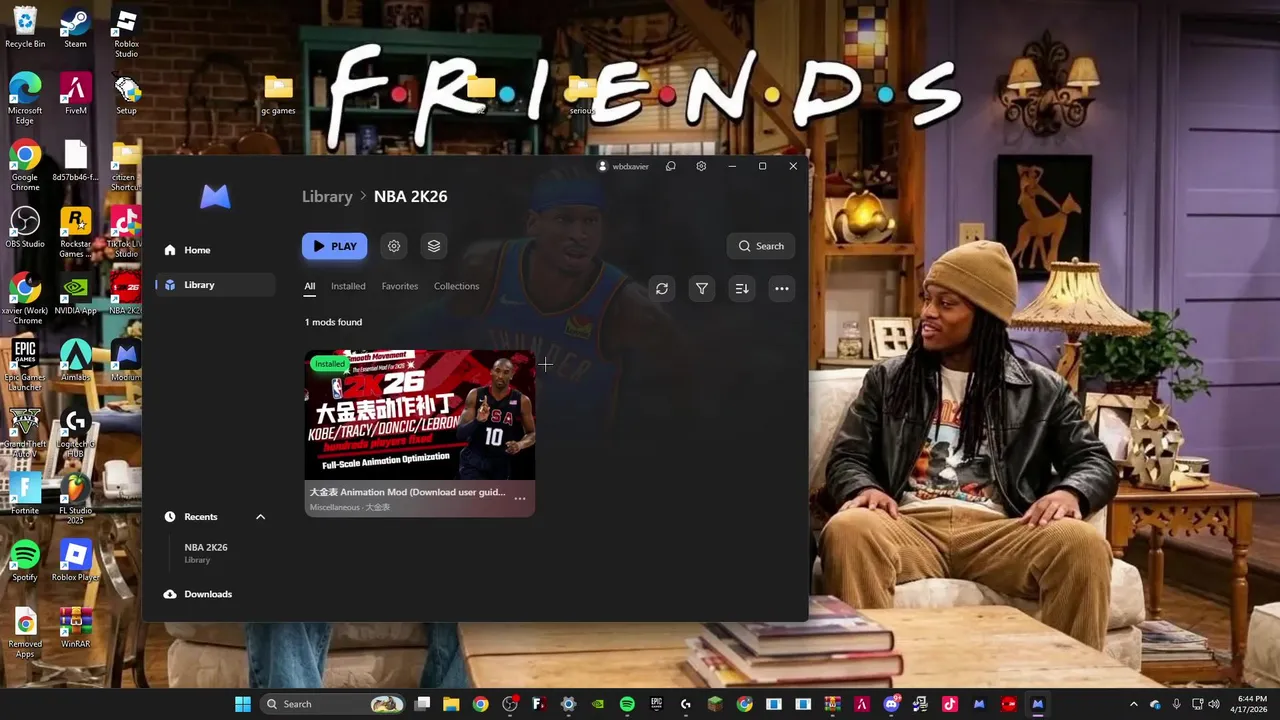This screenshot has height=720, width=1280.
Task: Launch NBA 2K26 with the PLAY button
Action: tap(335, 246)
